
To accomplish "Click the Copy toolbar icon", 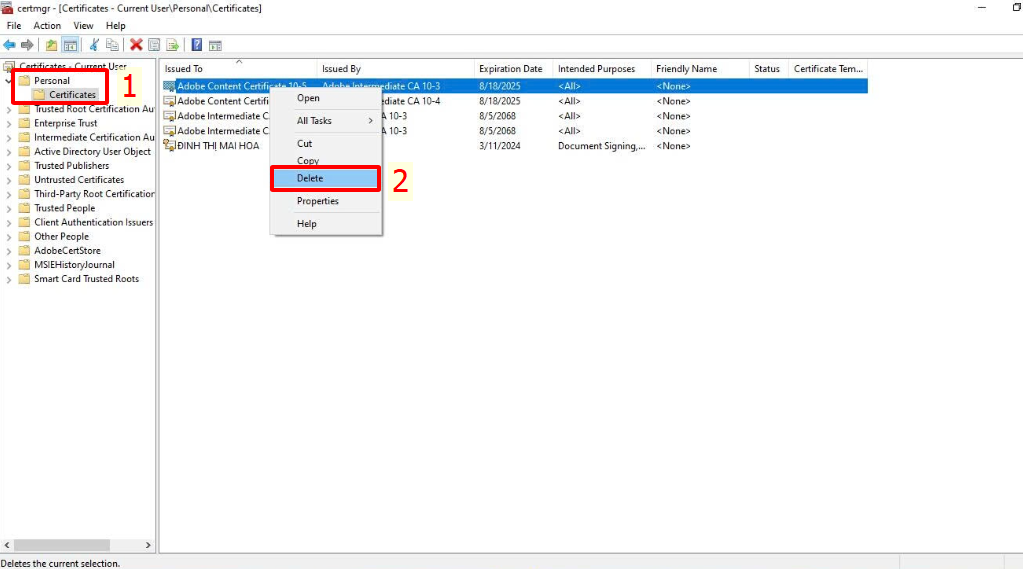I will [x=112, y=45].
